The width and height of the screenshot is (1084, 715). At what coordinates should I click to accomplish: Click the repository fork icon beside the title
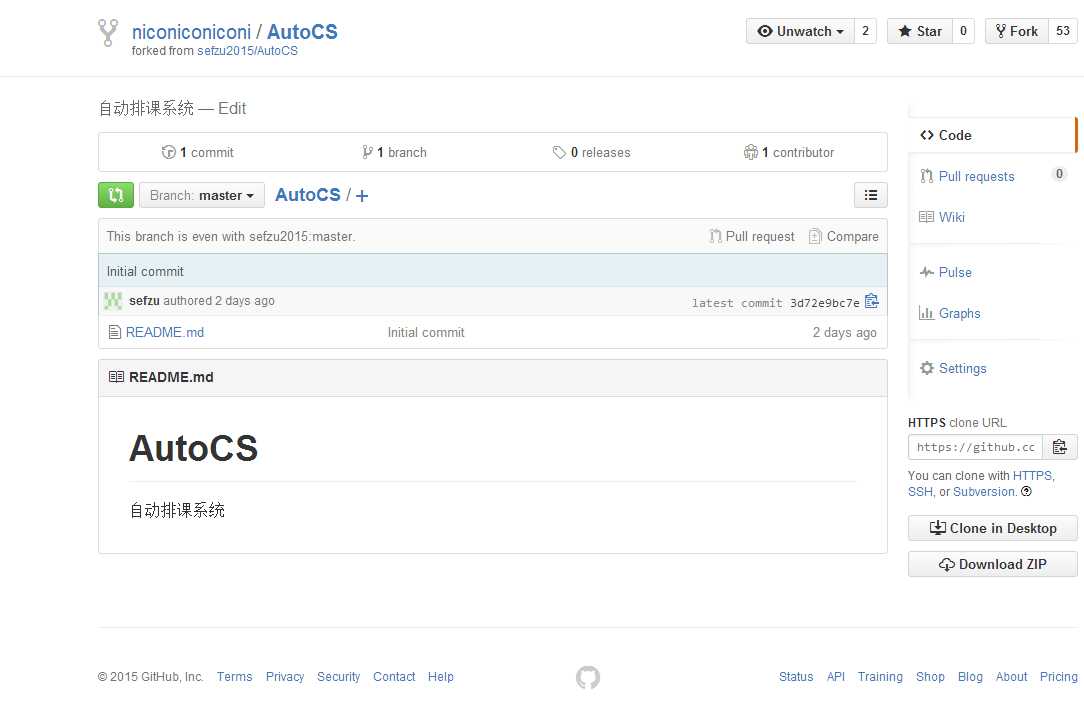click(108, 32)
